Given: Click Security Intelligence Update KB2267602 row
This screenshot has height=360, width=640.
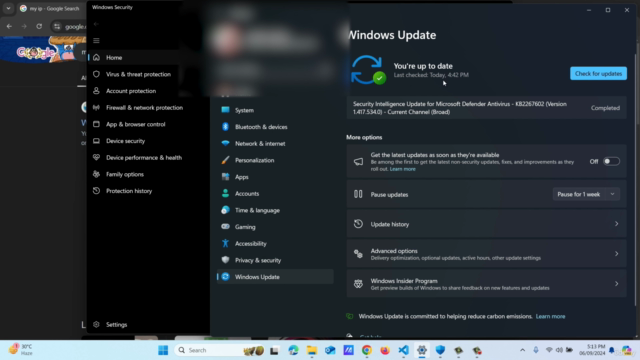Looking at the screenshot, I should [x=487, y=108].
